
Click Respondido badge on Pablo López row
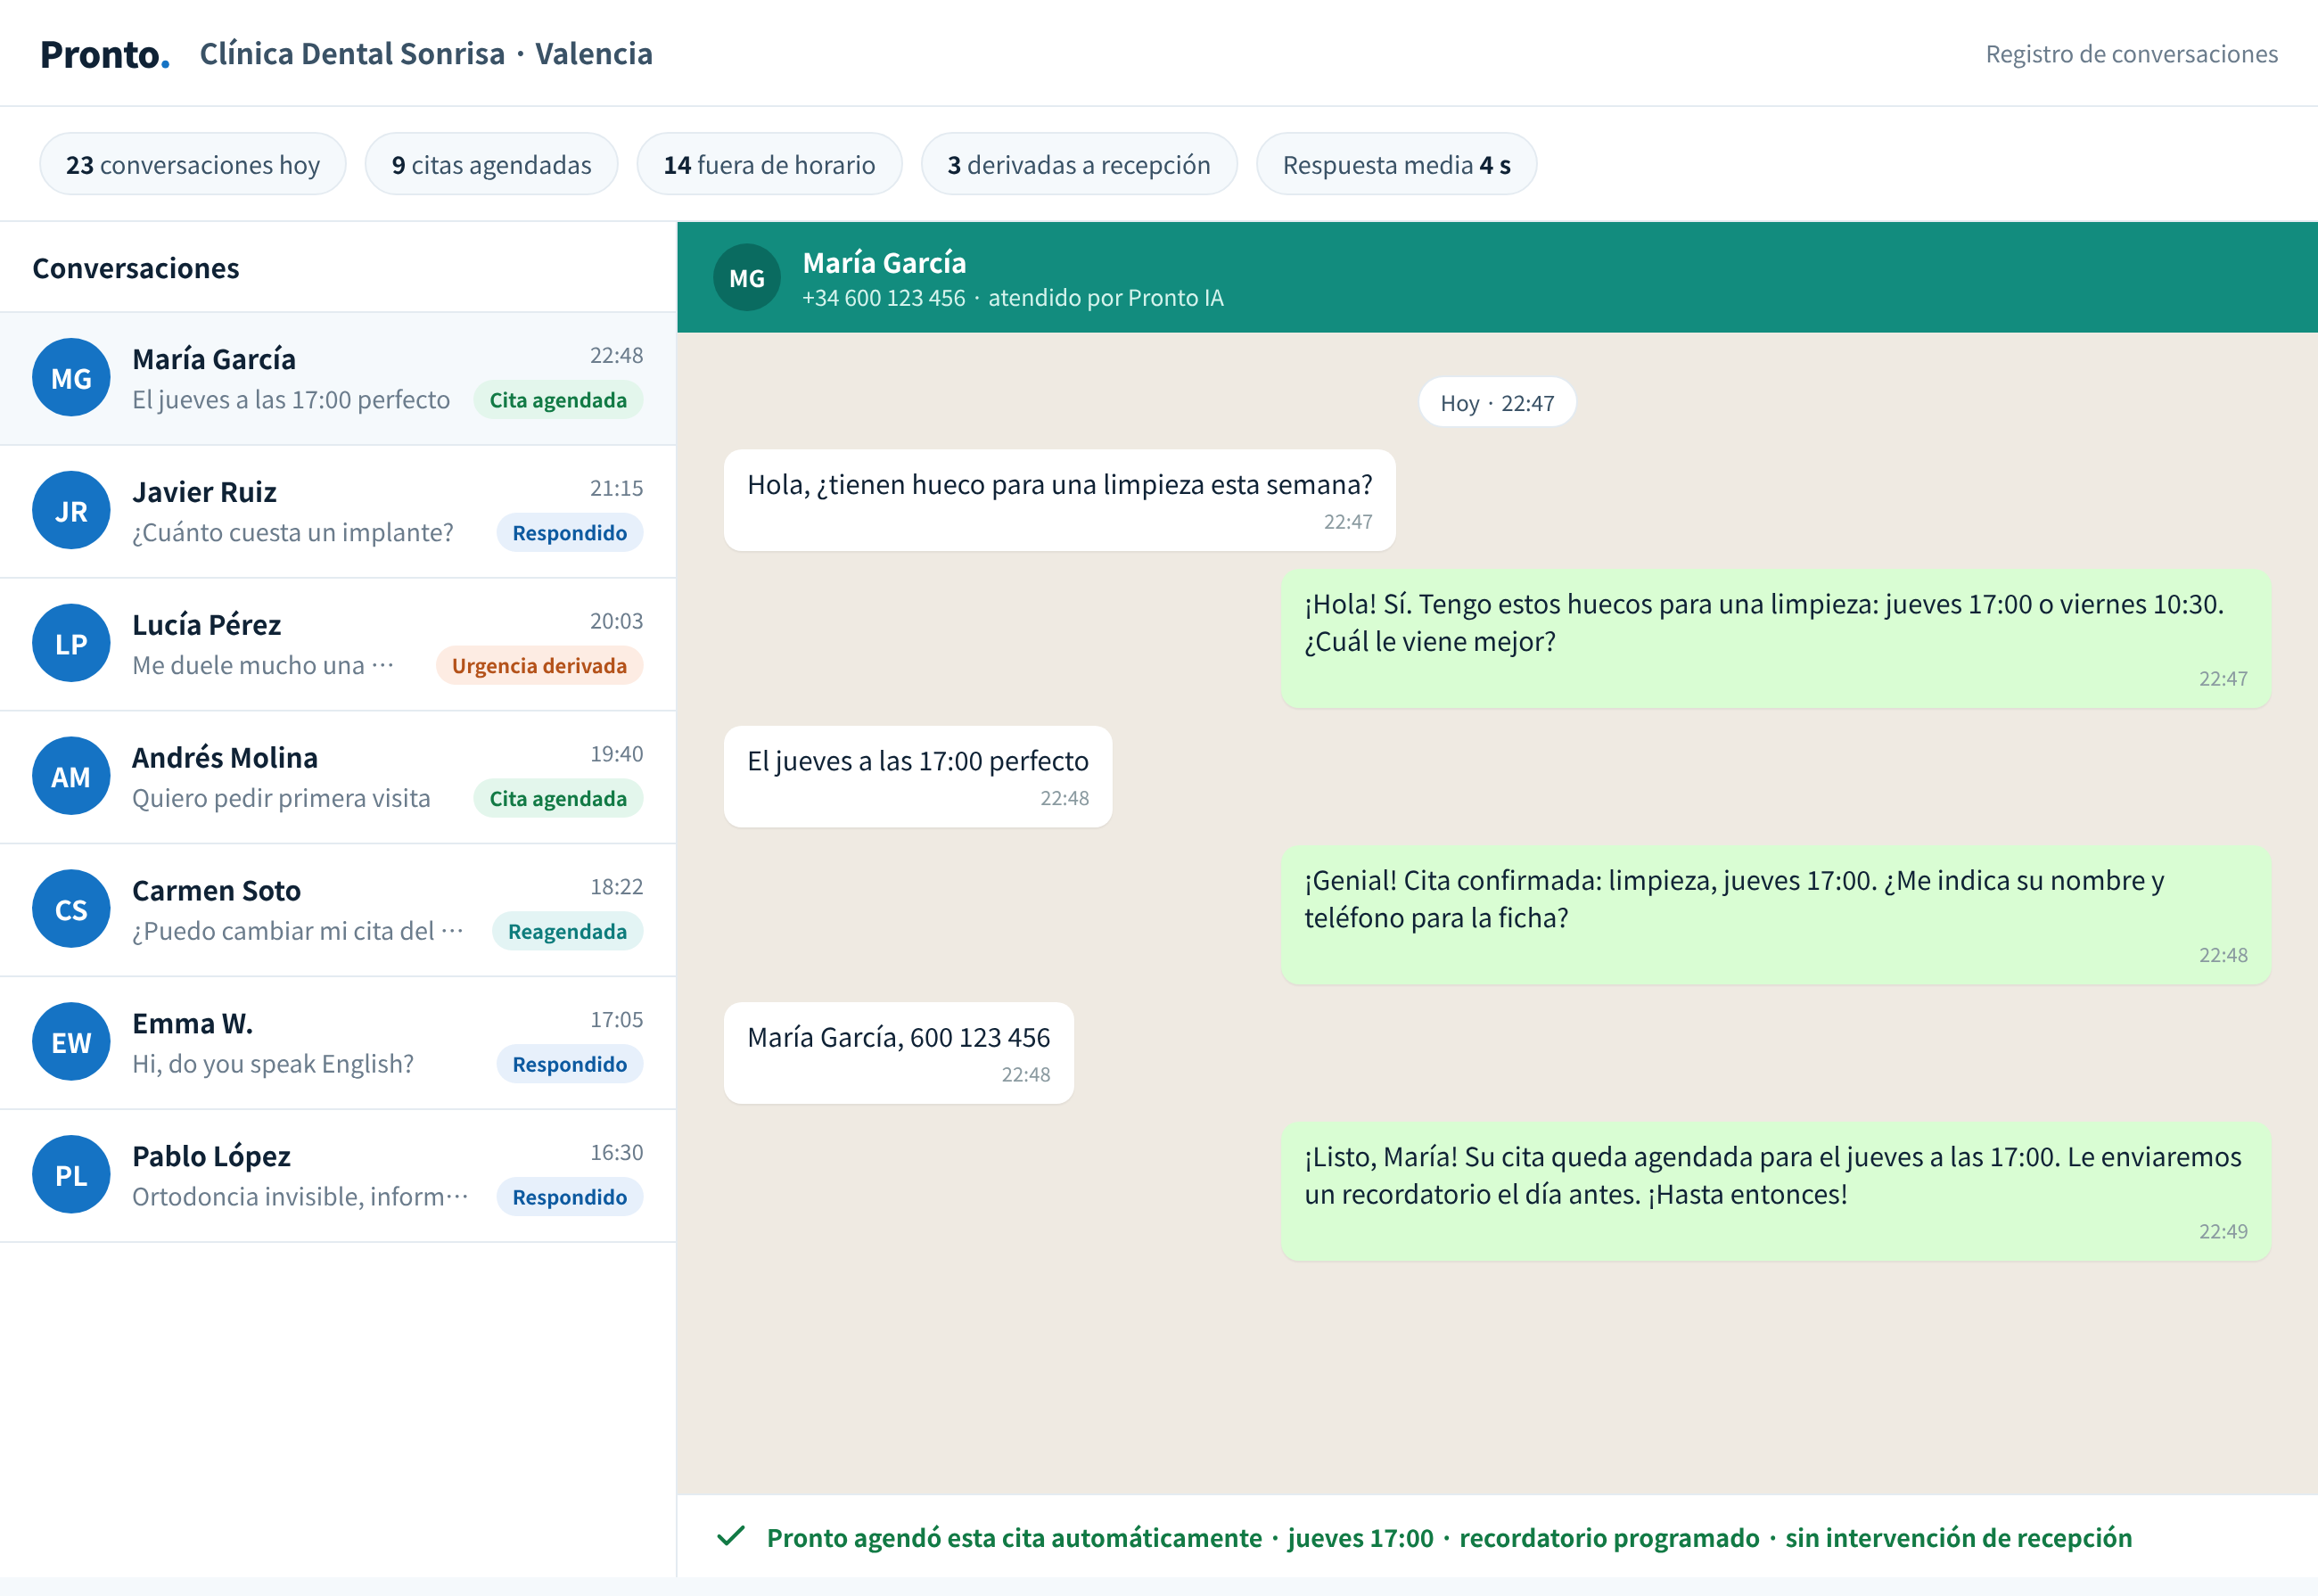point(570,1198)
